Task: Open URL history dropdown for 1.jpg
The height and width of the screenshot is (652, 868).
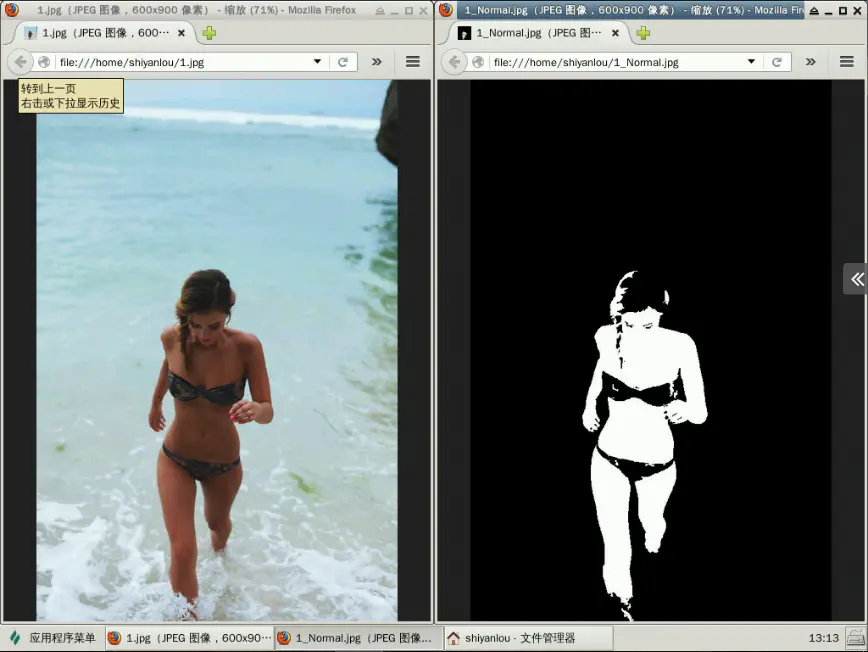Action: (x=317, y=61)
